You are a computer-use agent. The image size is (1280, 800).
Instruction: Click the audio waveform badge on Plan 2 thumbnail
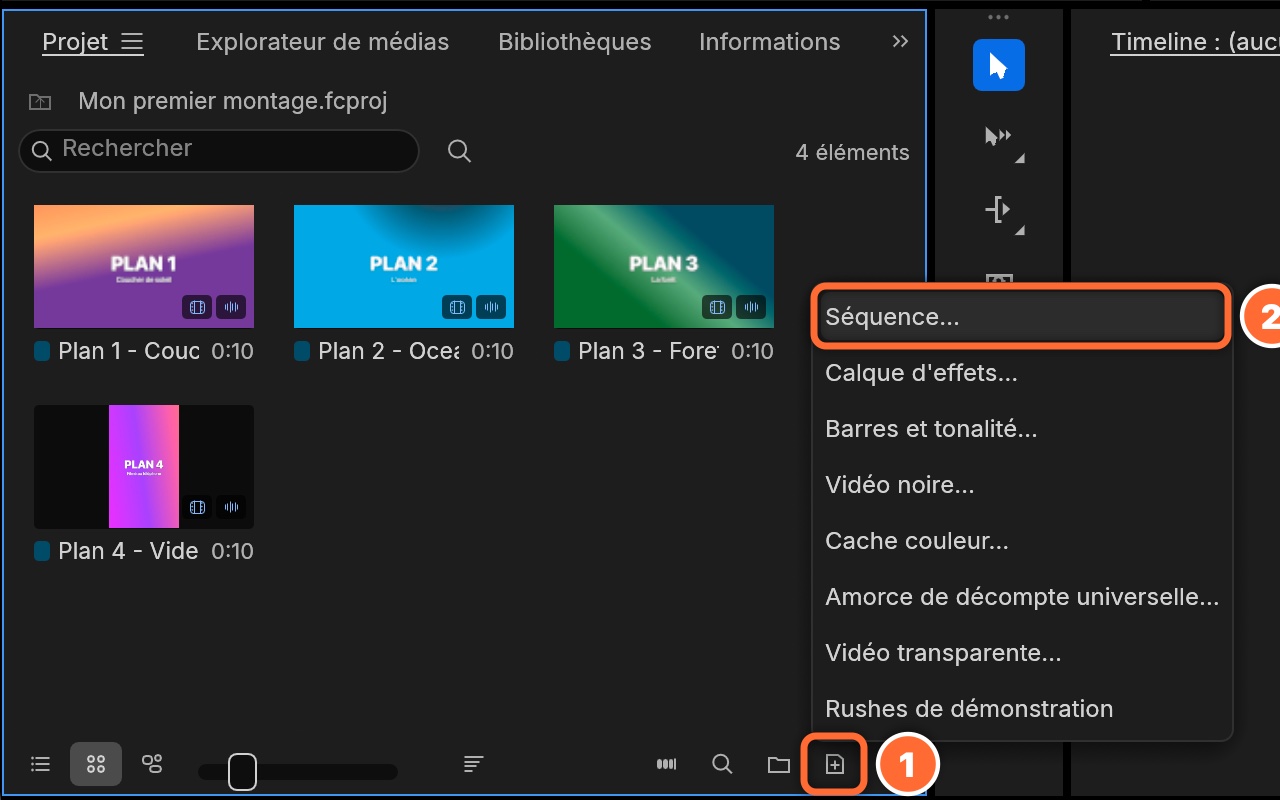click(x=491, y=307)
